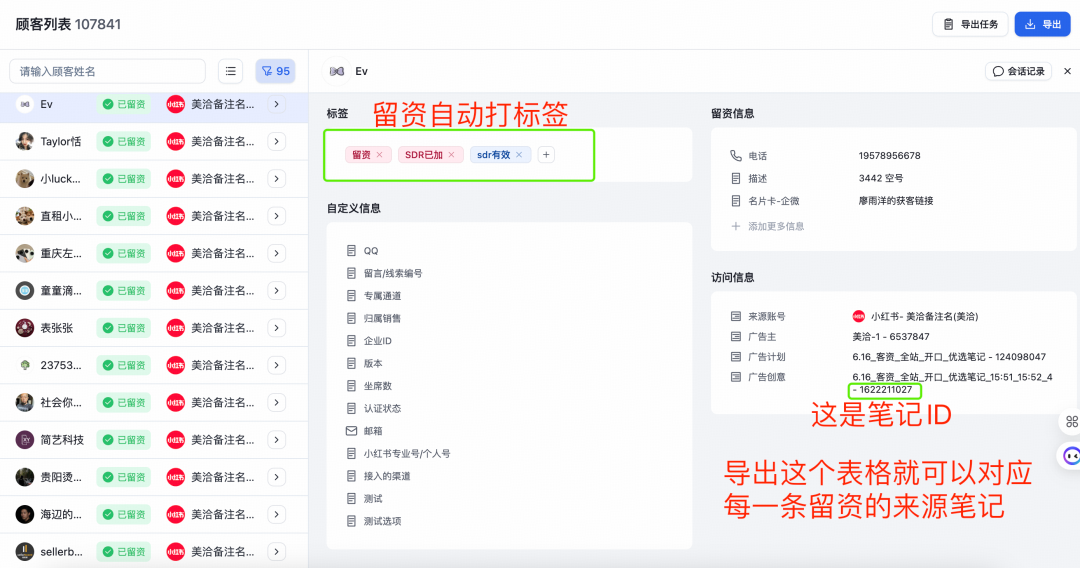Image resolution: width=1080 pixels, height=568 pixels.
Task: Add a new tag with plus button
Action: (546, 155)
